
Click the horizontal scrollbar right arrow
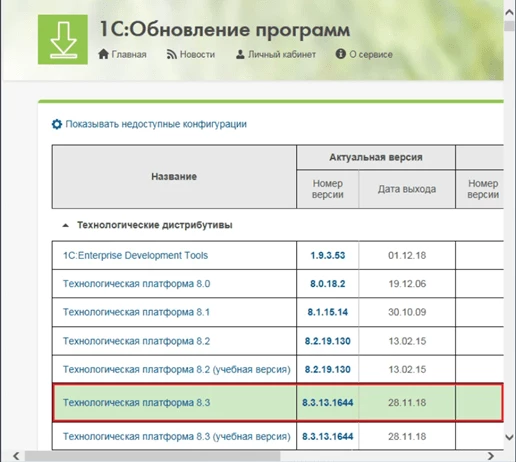coord(491,456)
